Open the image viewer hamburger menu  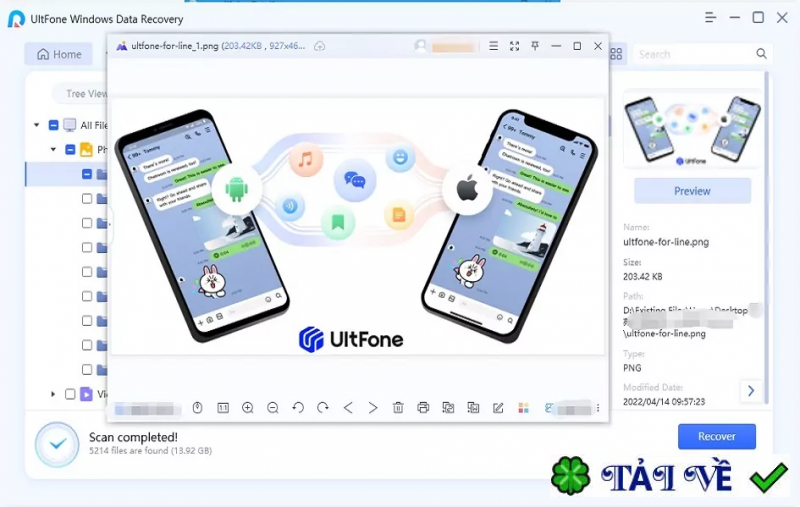[493, 46]
